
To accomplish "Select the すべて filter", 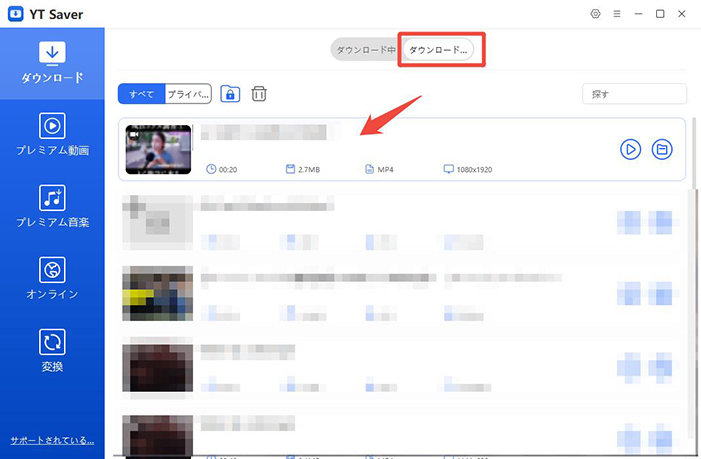I will tap(141, 94).
